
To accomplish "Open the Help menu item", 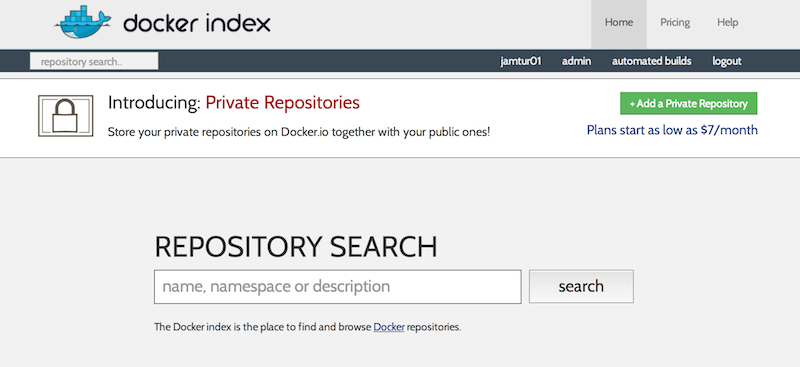I will point(728,22).
